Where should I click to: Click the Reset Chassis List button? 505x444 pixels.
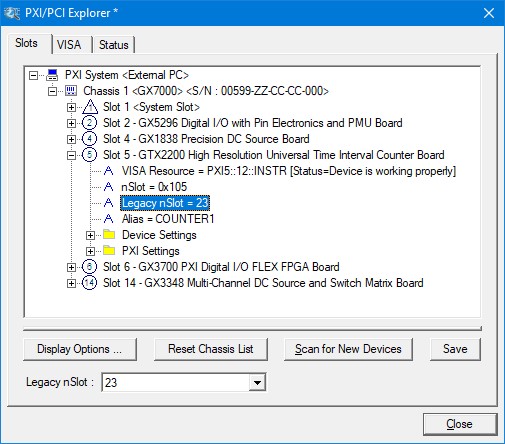(x=211, y=349)
